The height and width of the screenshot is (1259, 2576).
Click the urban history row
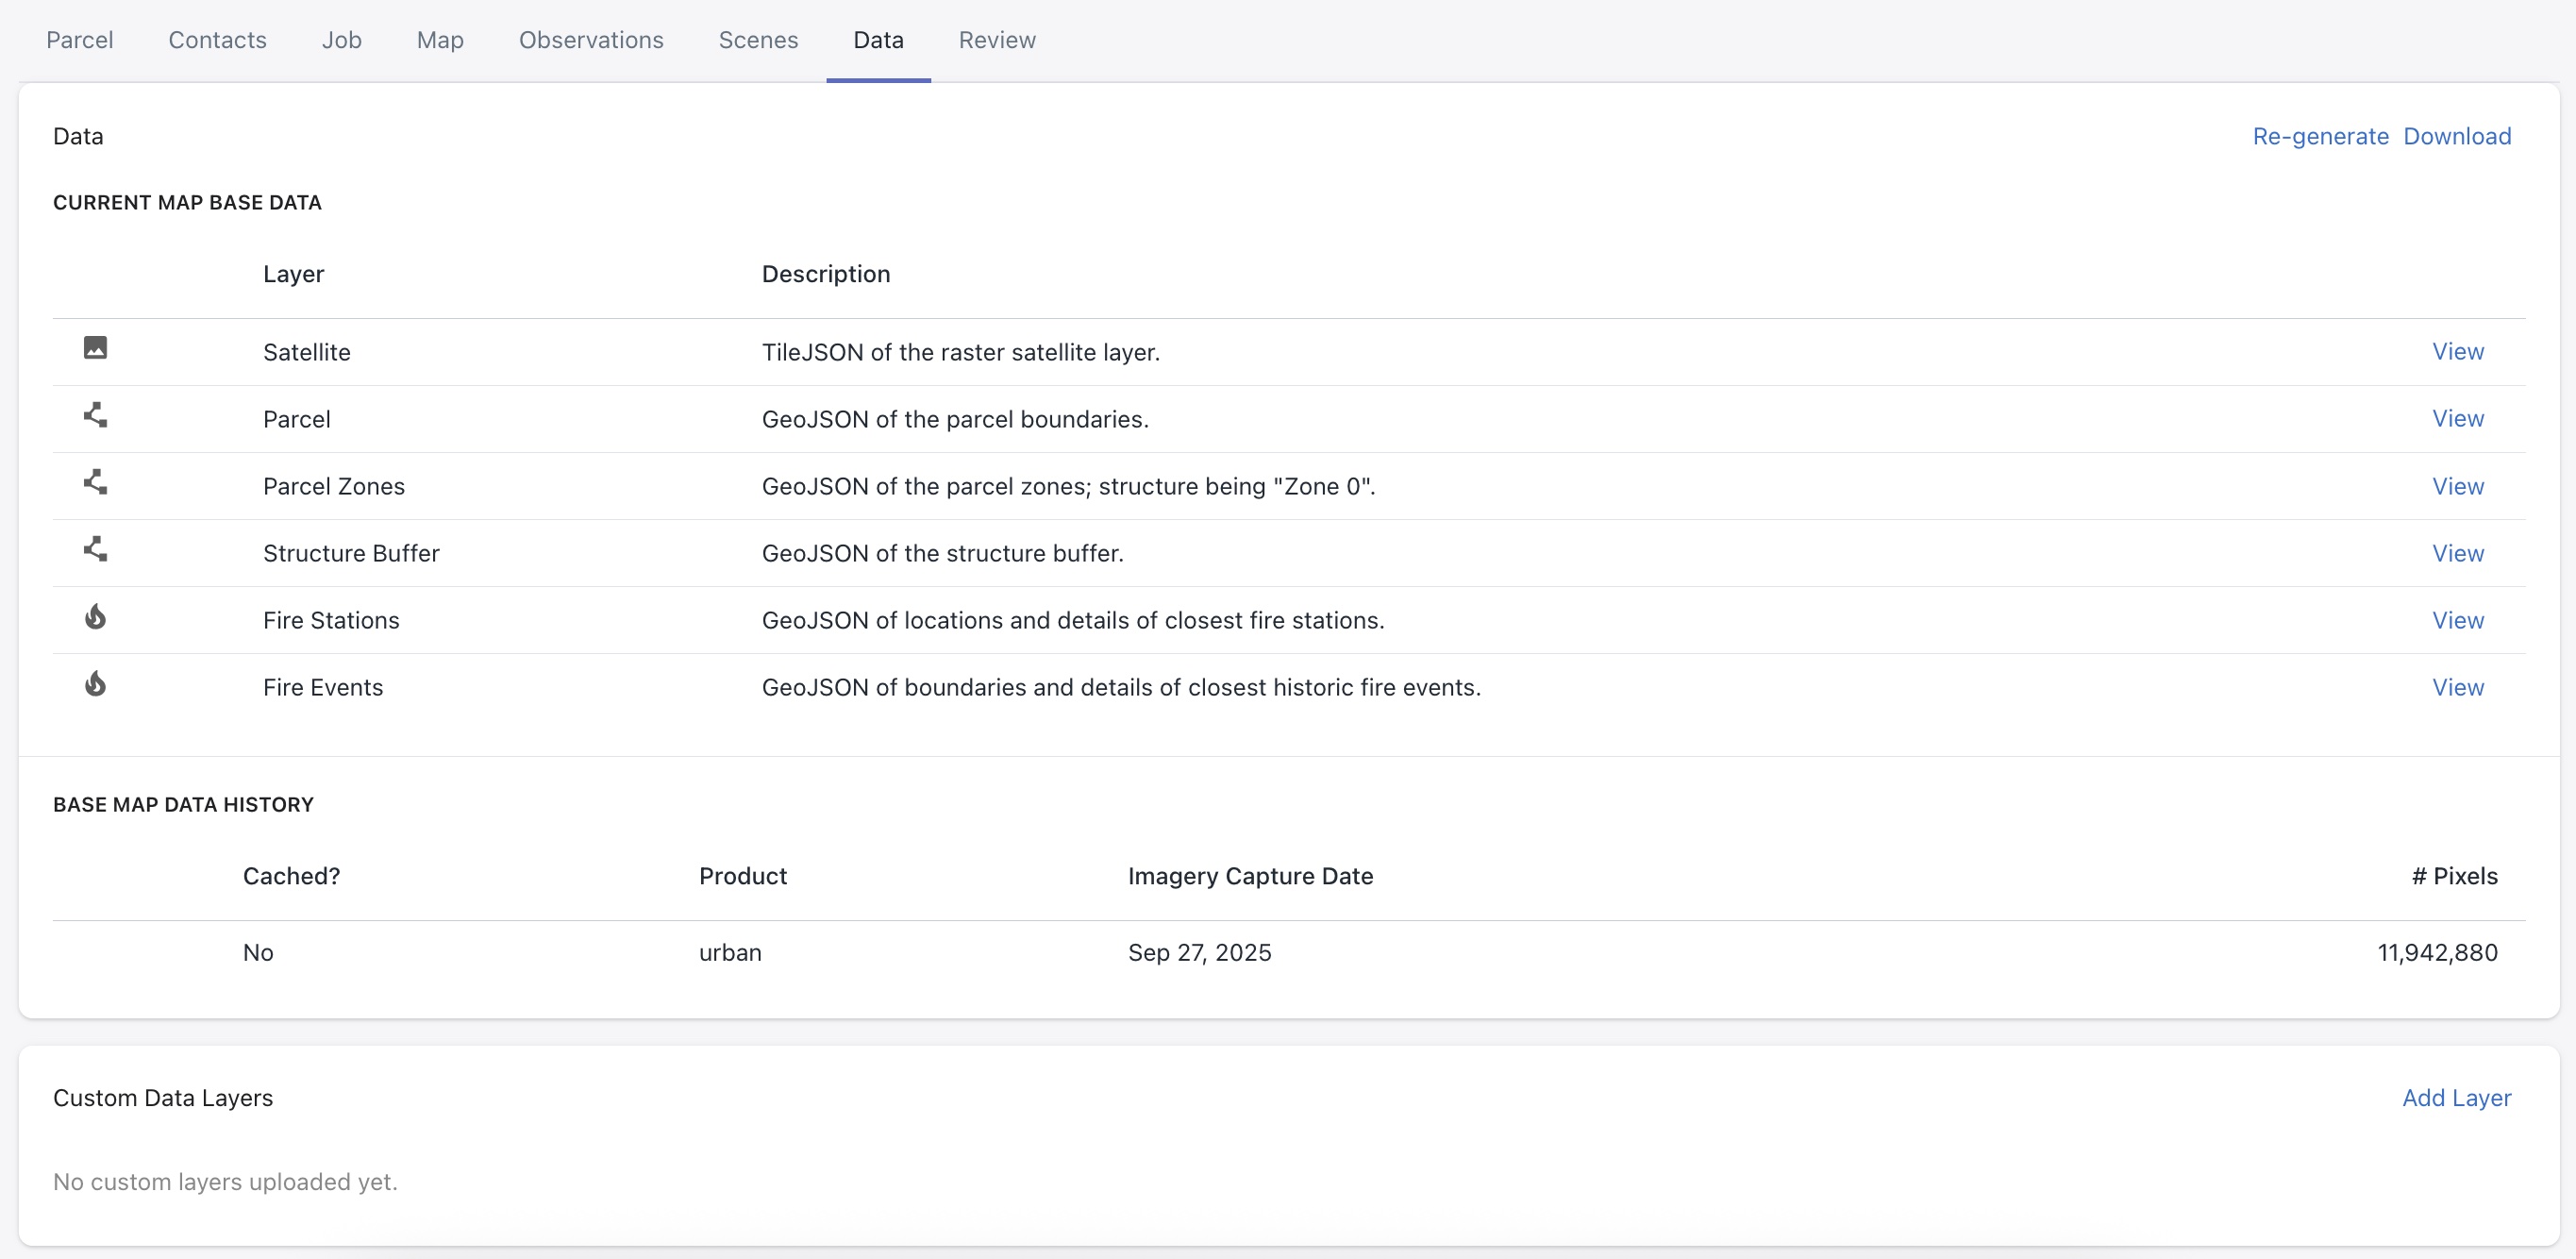click(x=730, y=952)
